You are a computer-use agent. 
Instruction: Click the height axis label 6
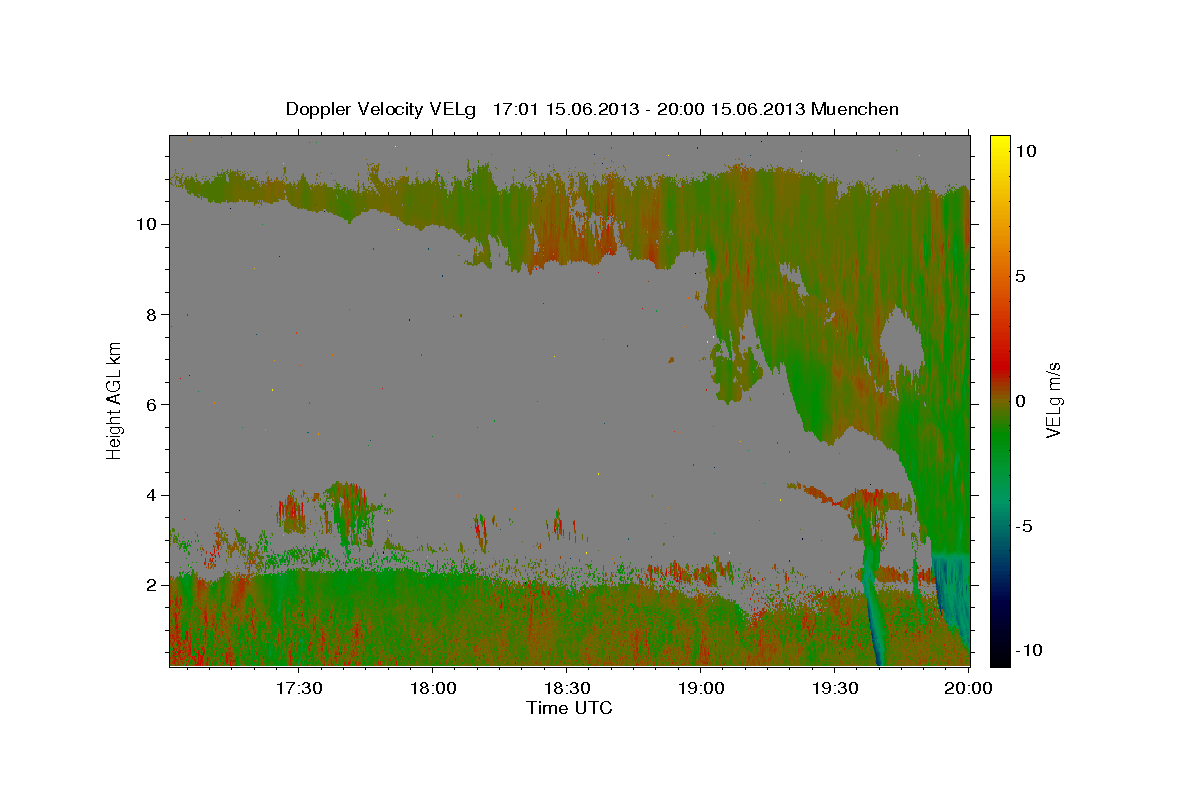[x=152, y=404]
